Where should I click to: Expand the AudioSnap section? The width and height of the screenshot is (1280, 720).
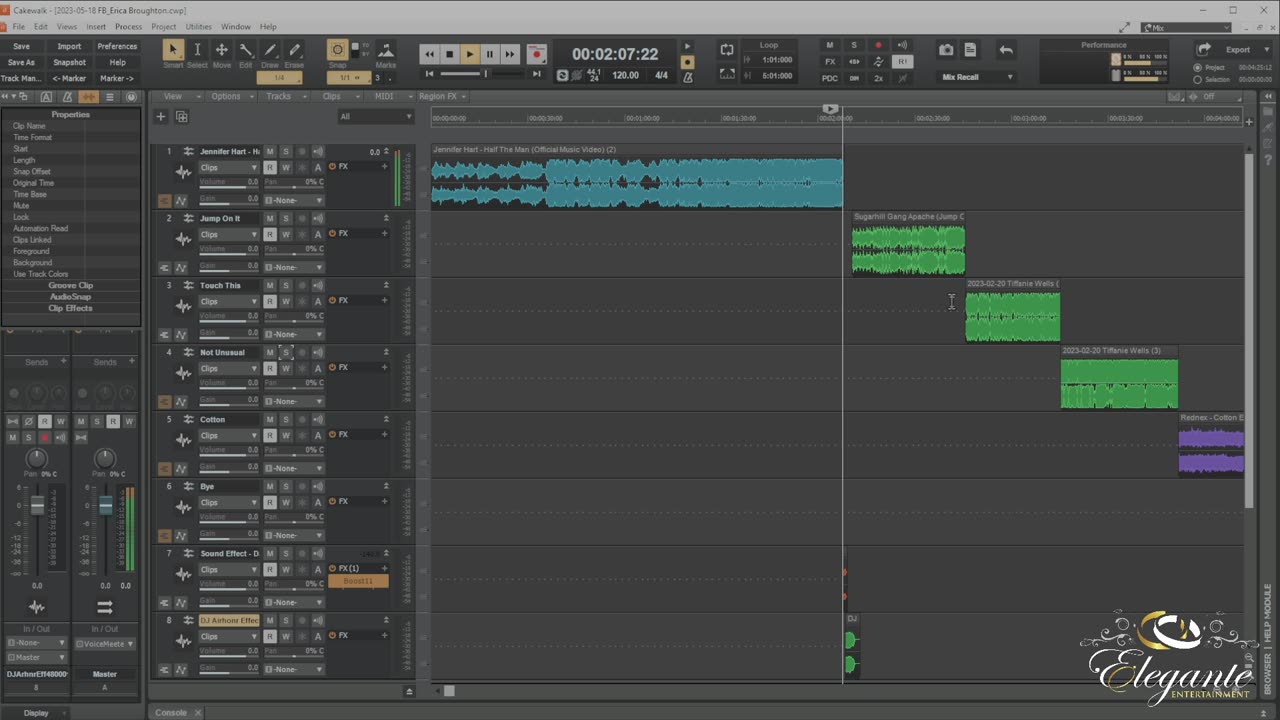tap(70, 297)
